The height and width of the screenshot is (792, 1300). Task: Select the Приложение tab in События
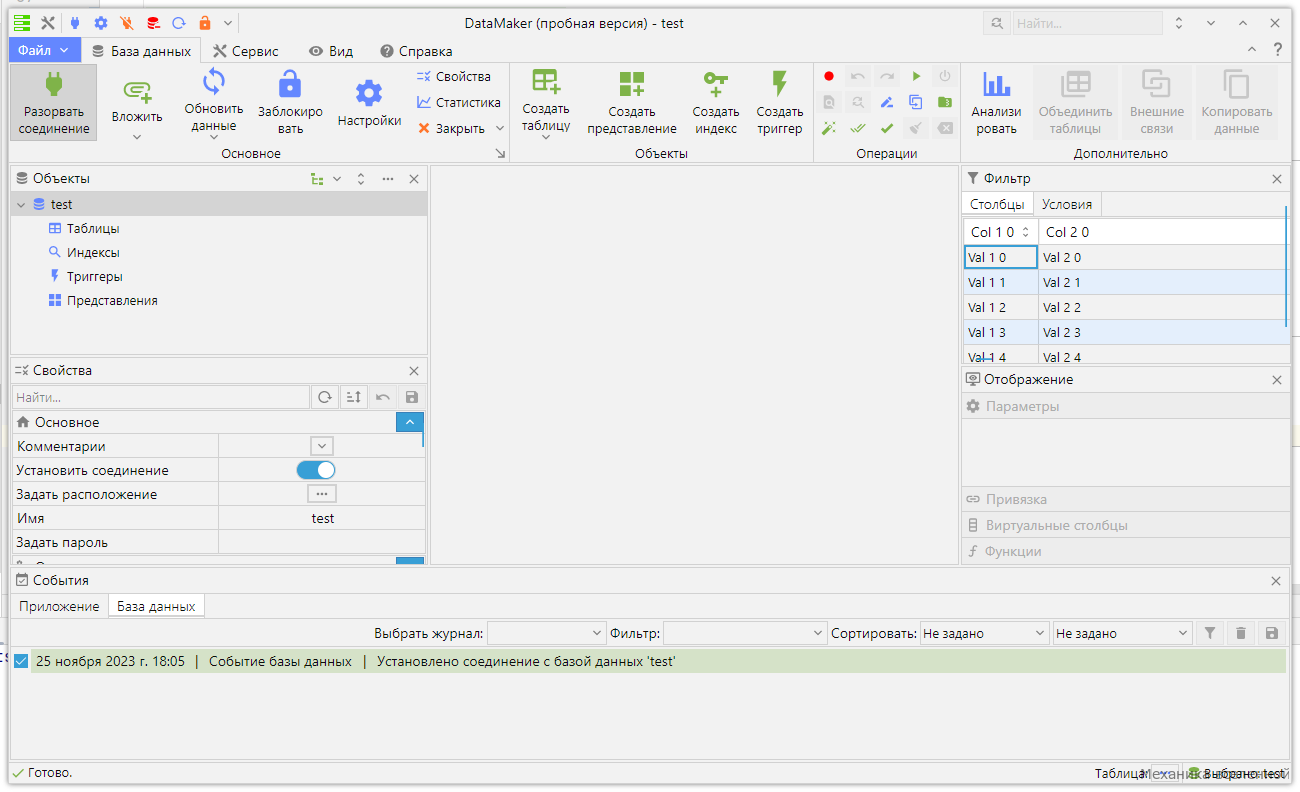pos(59,606)
